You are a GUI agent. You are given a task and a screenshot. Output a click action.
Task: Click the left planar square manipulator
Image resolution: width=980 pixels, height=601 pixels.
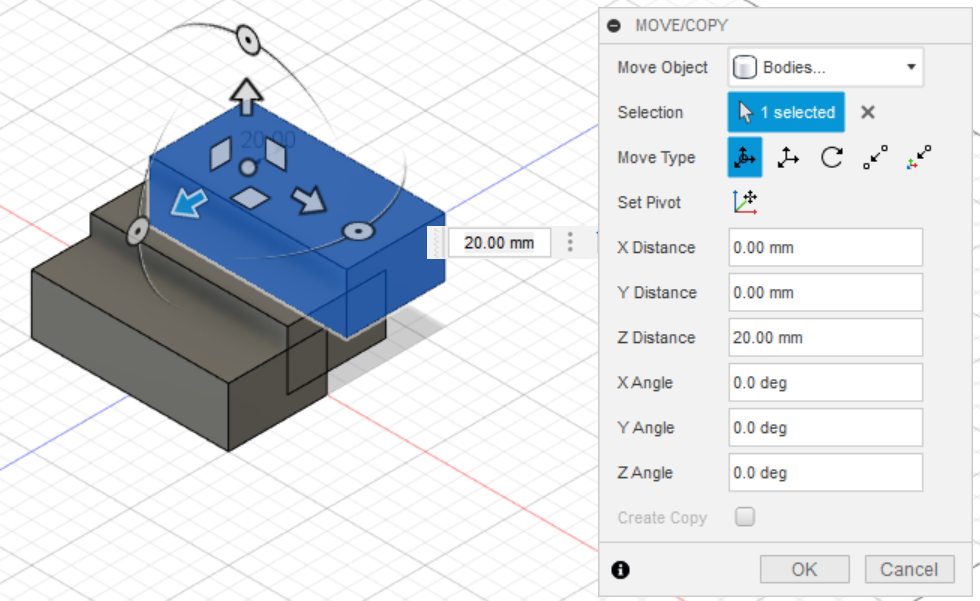(x=220, y=154)
